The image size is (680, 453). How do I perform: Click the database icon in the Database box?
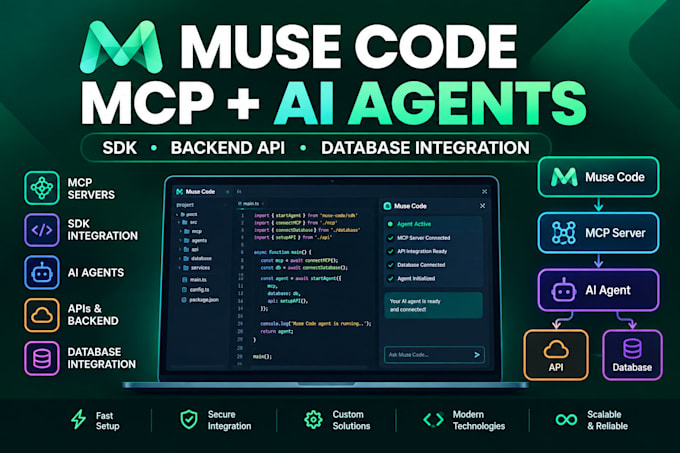click(x=632, y=349)
